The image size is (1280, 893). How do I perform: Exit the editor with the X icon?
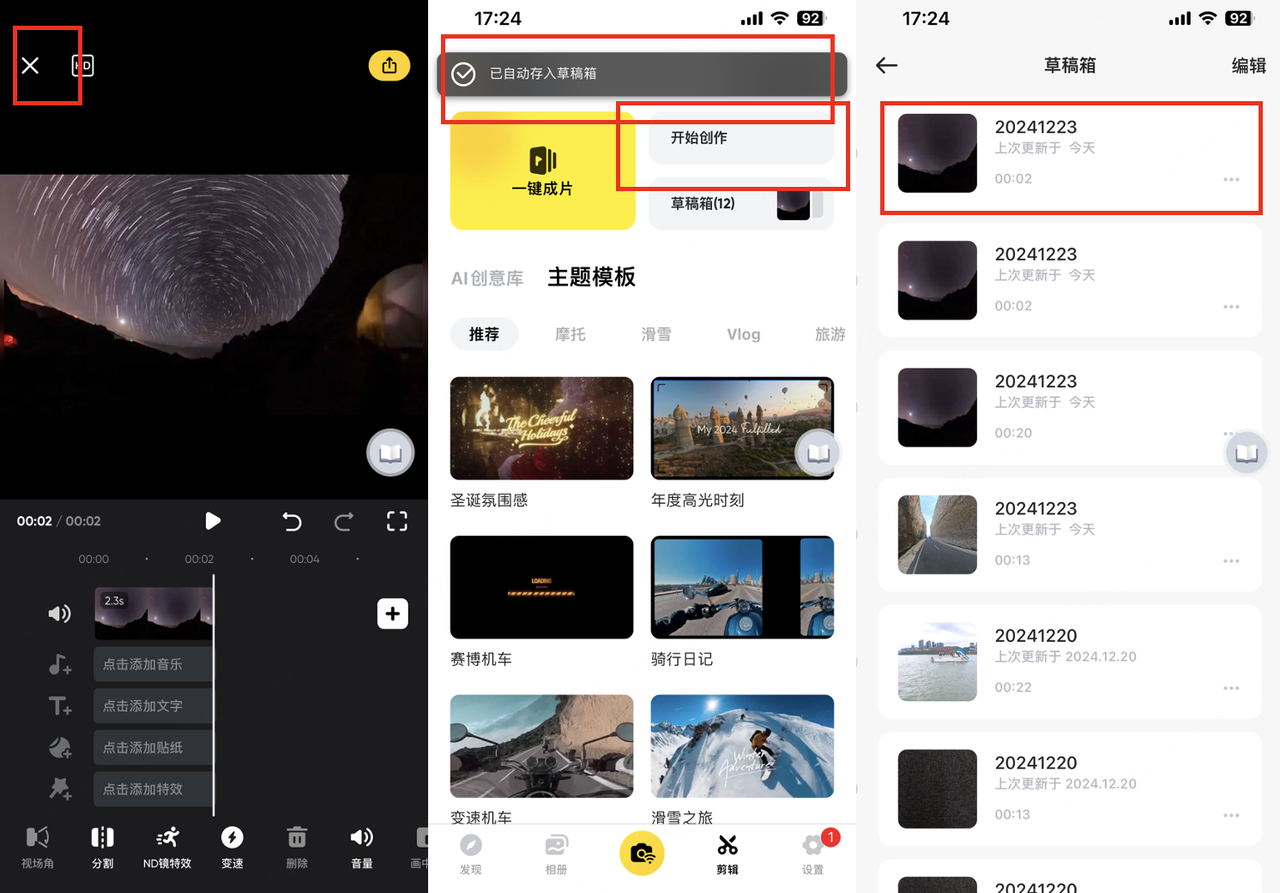[30, 66]
